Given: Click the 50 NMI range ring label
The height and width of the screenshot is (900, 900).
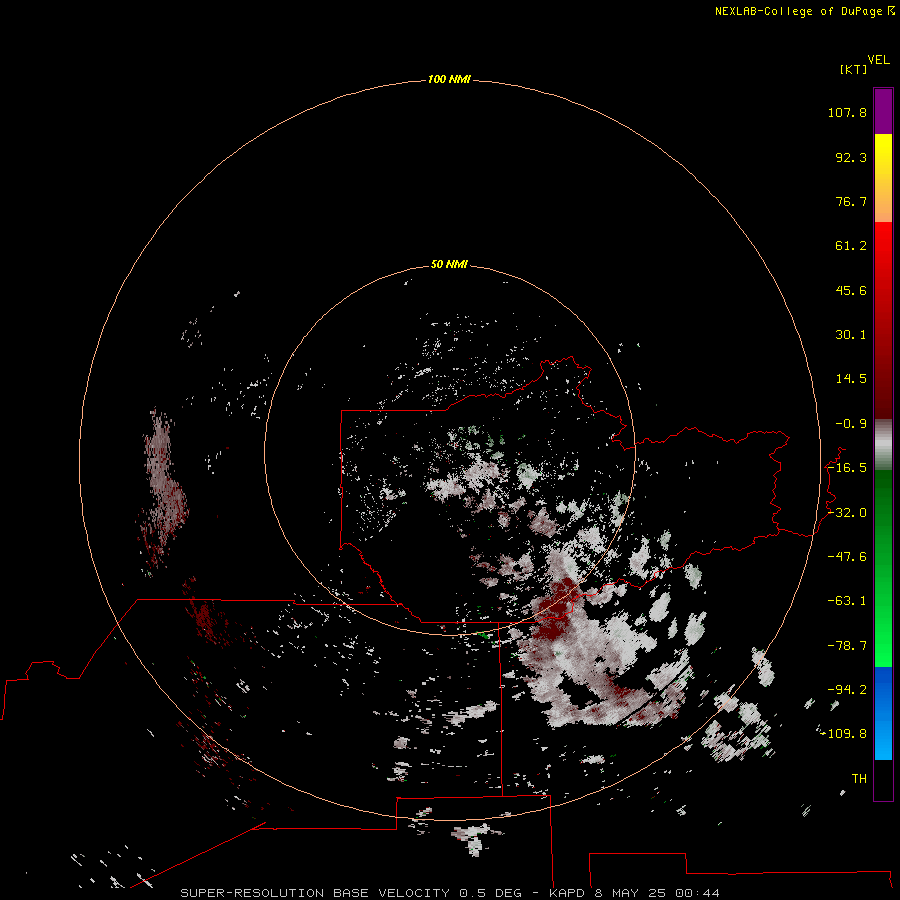Looking at the screenshot, I should pyautogui.click(x=449, y=264).
